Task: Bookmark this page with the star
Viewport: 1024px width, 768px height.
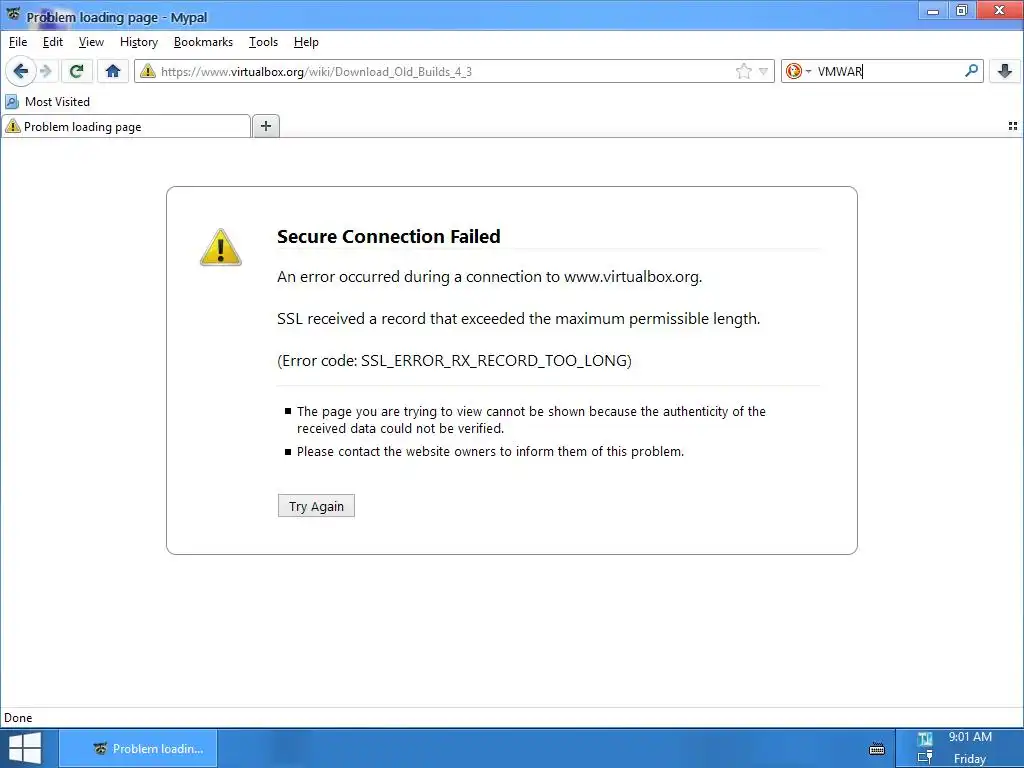Action: pos(743,71)
